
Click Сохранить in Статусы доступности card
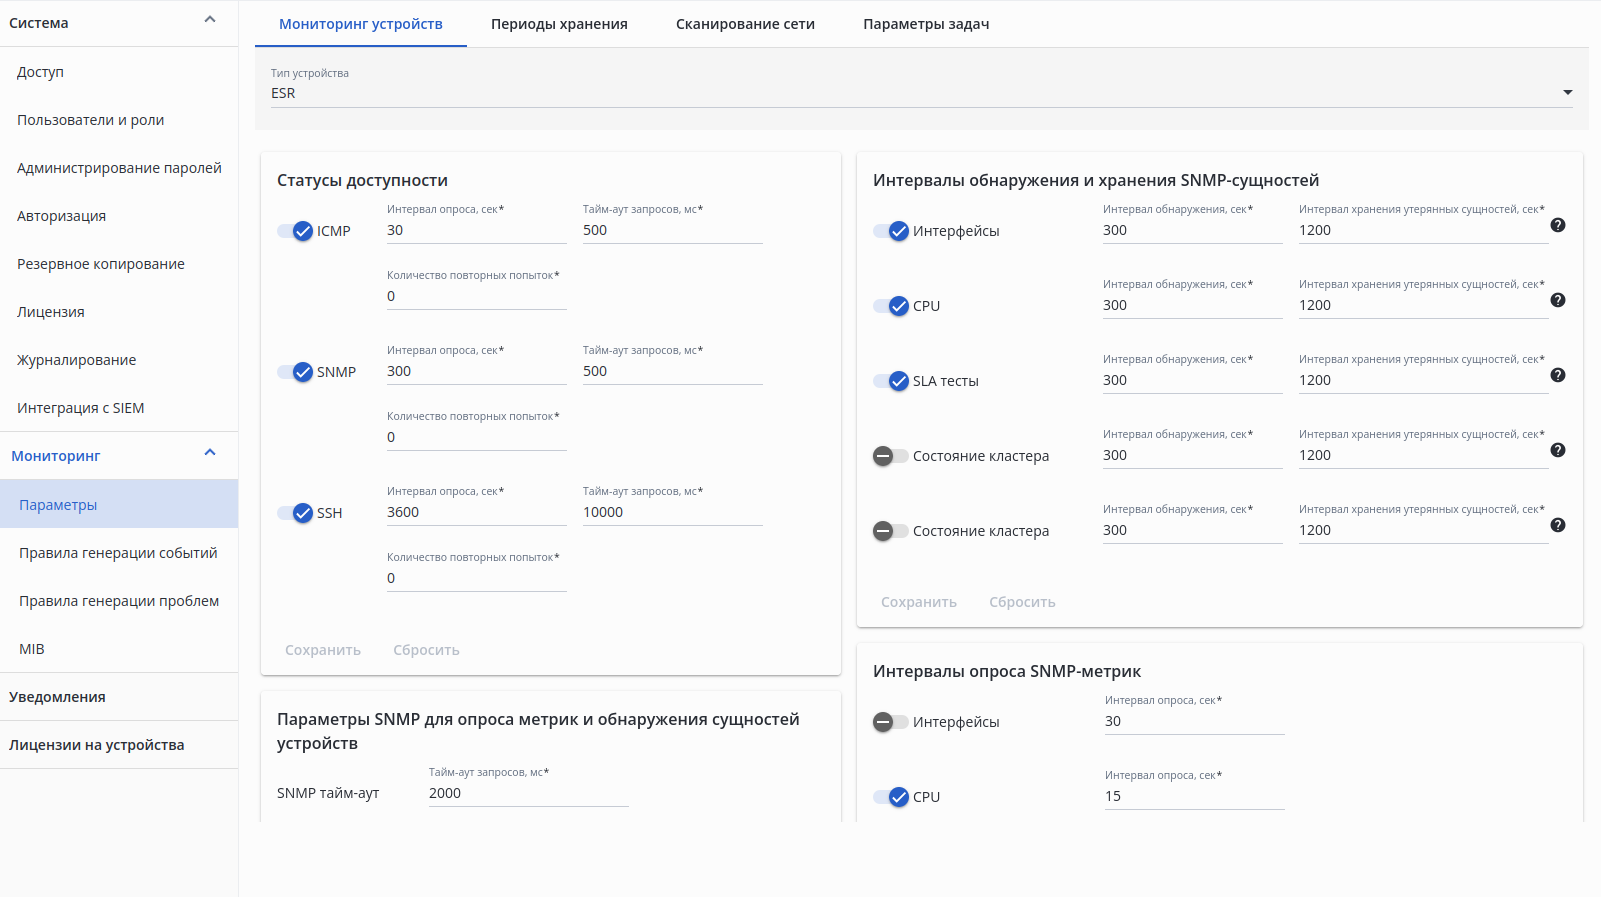click(x=323, y=650)
